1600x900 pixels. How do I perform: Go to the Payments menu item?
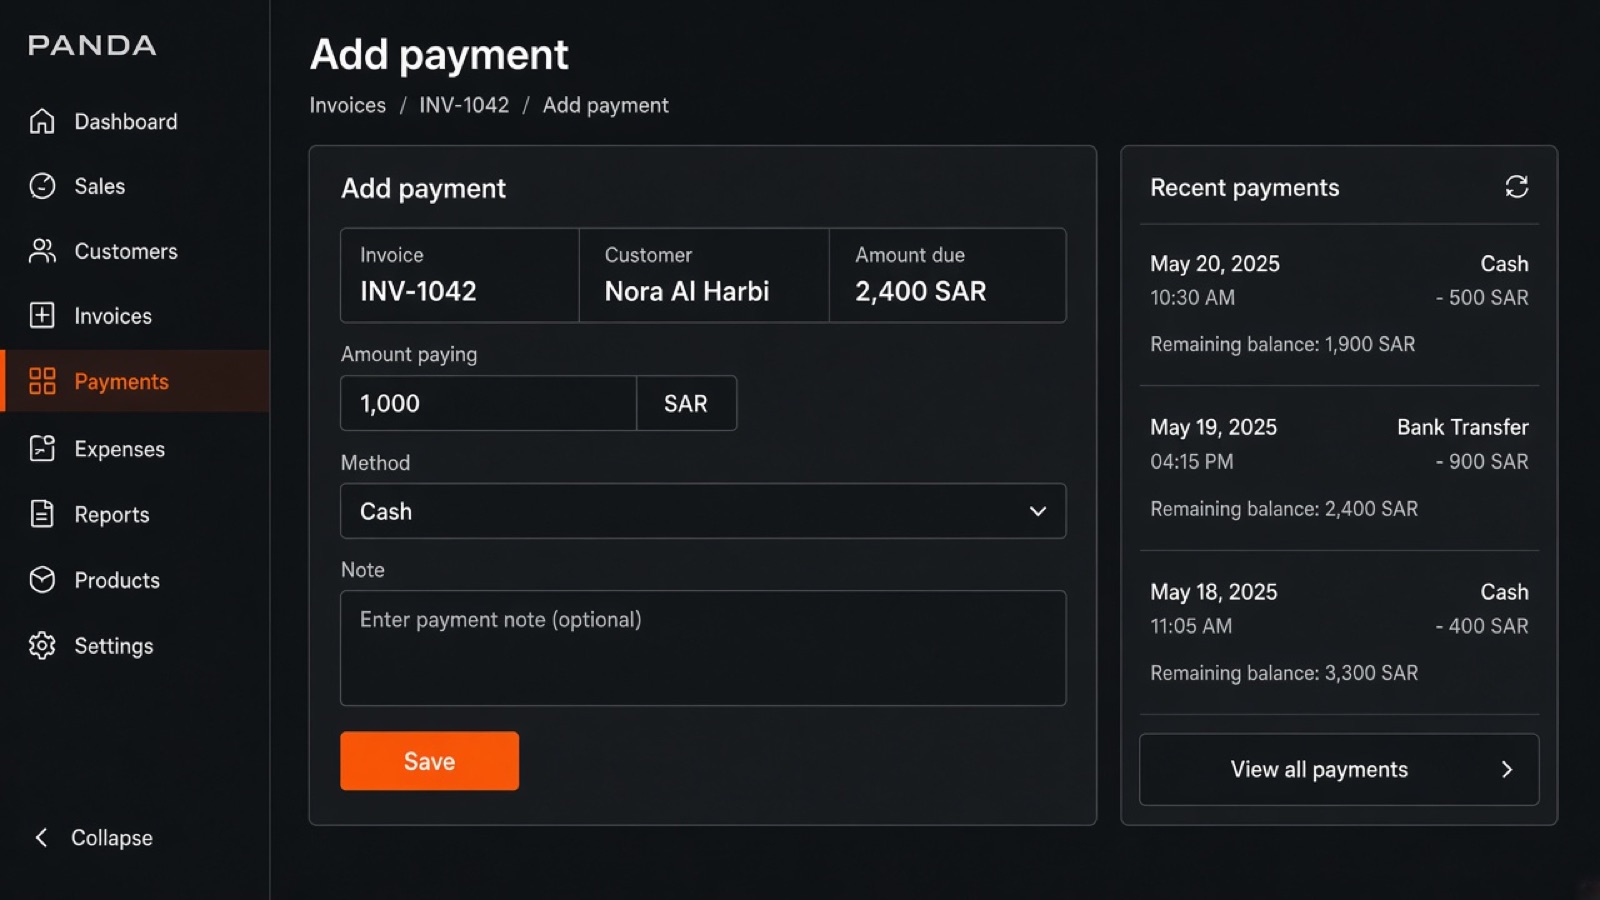coord(135,381)
